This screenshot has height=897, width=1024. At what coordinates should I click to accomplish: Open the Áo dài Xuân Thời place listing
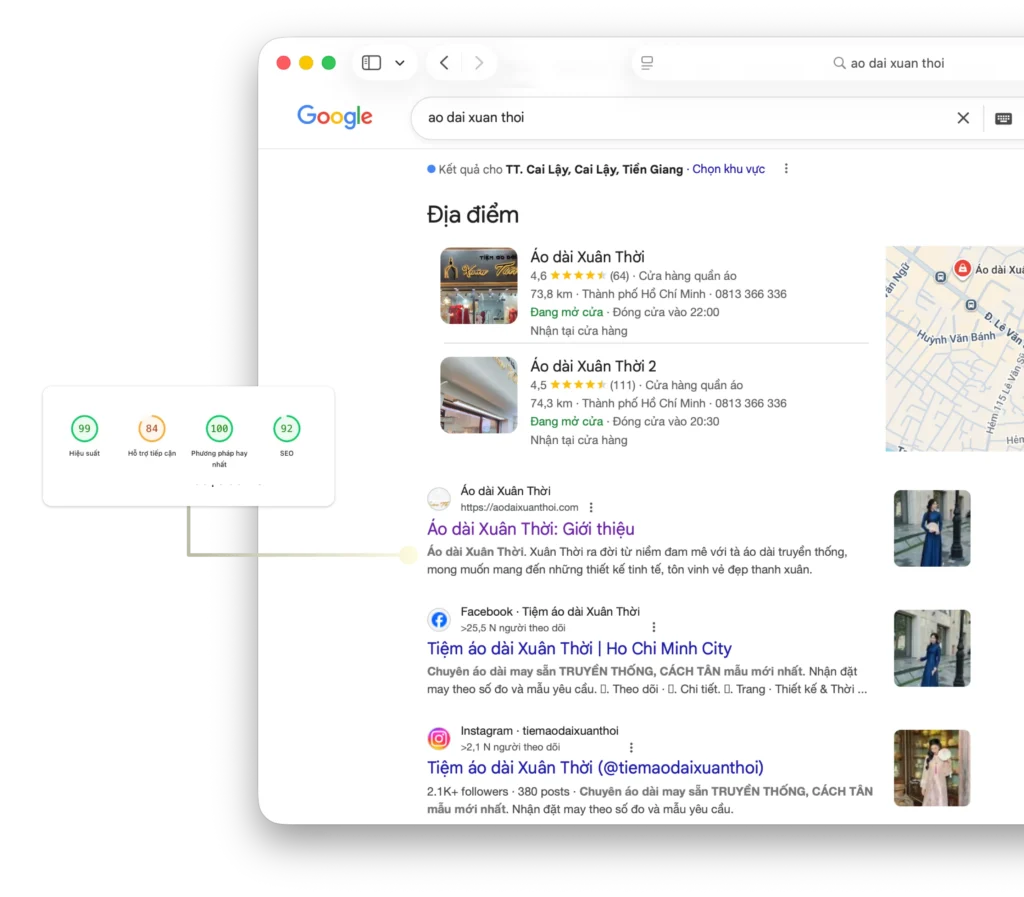(587, 257)
